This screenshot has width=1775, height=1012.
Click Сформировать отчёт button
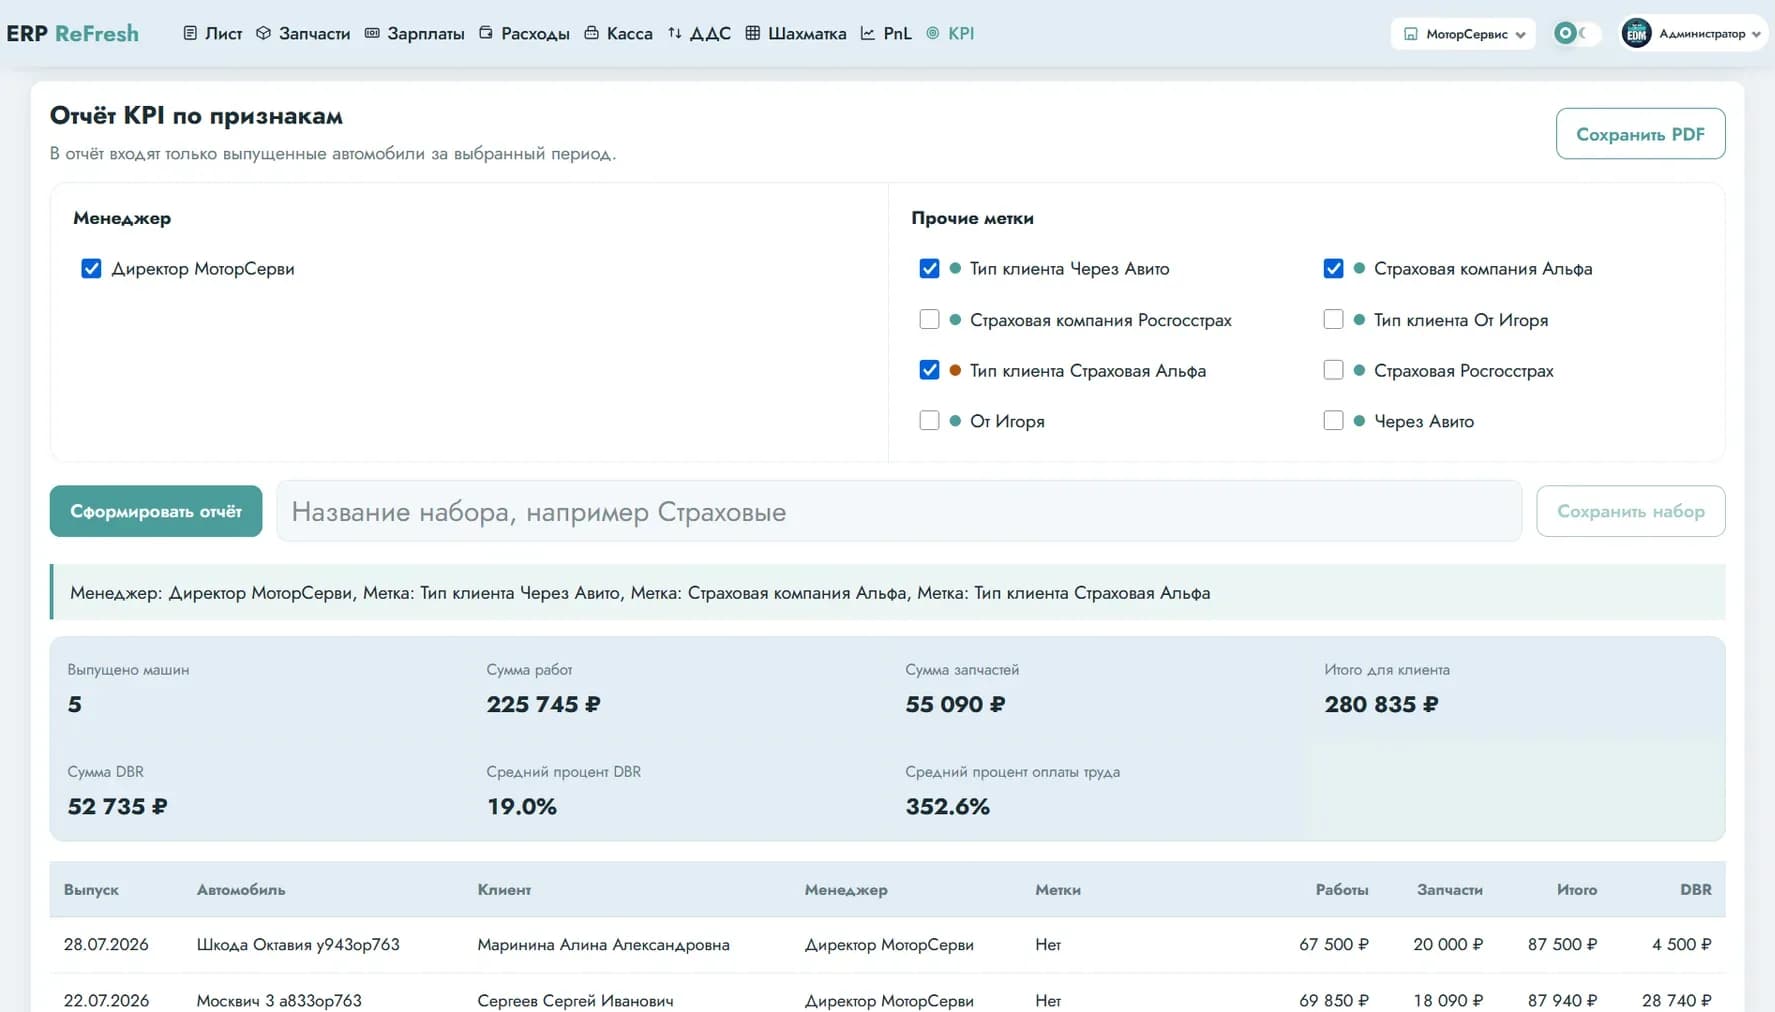(x=156, y=511)
